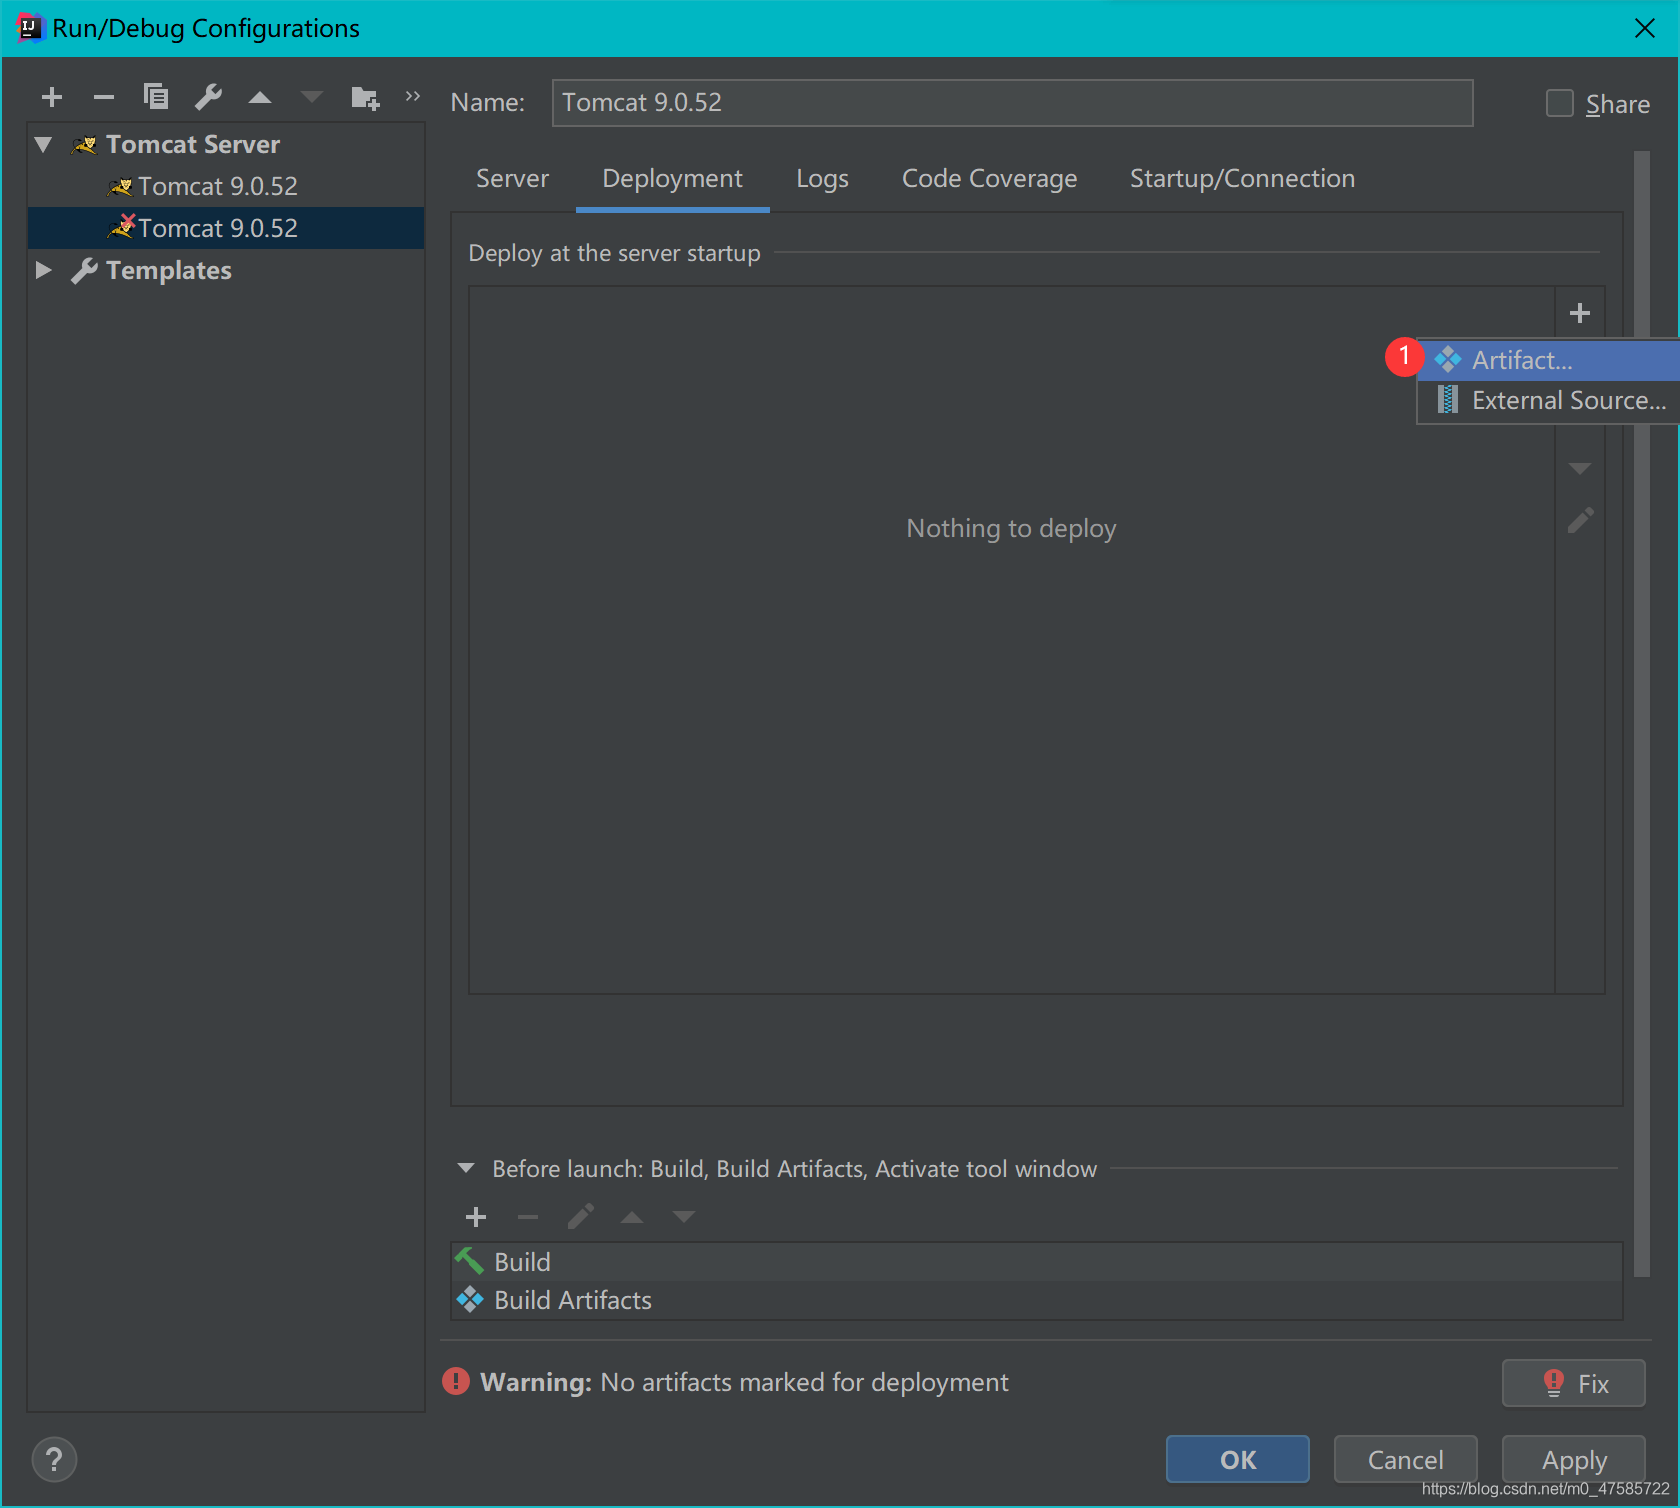
Task: Open the Logs tab
Action: click(822, 178)
